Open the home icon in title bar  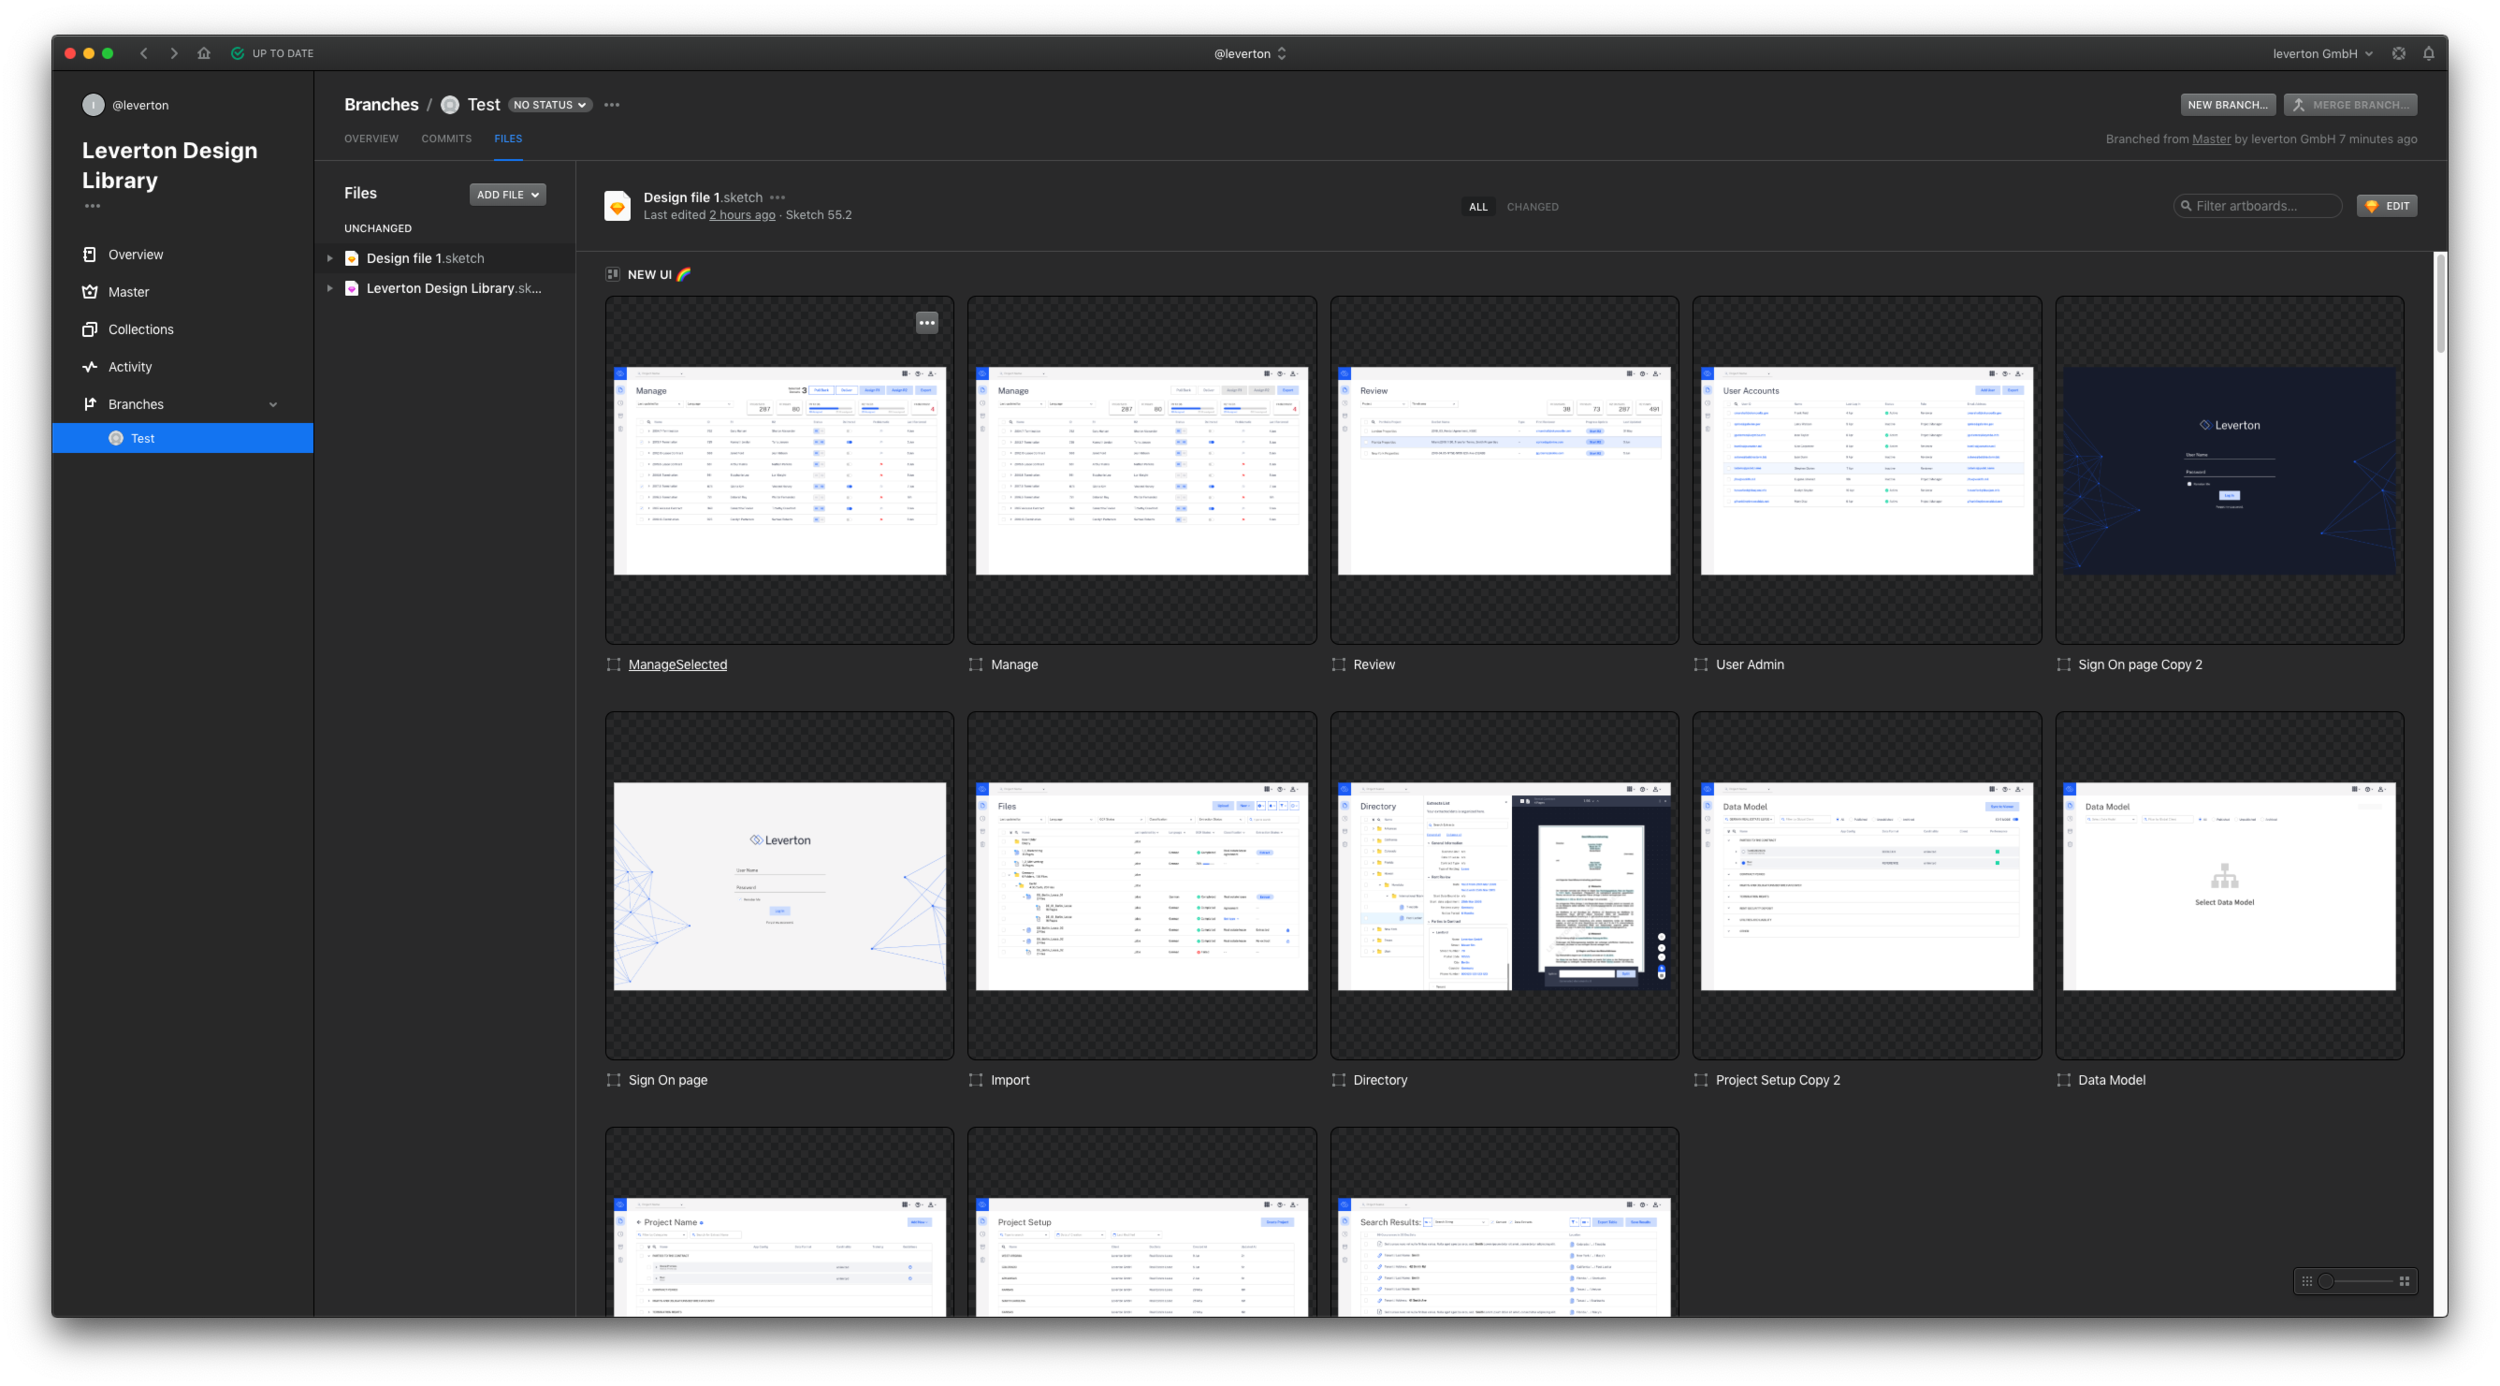204,53
